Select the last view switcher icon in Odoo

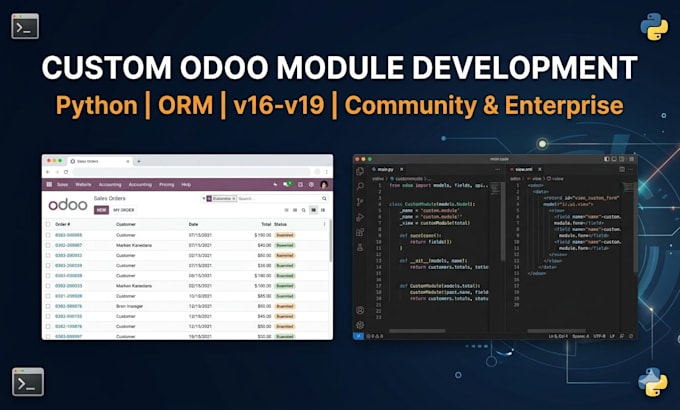(x=323, y=210)
